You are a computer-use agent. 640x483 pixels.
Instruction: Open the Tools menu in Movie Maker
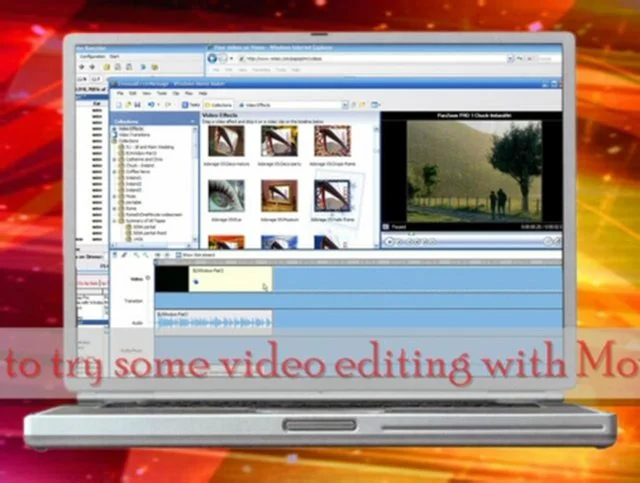pos(162,93)
